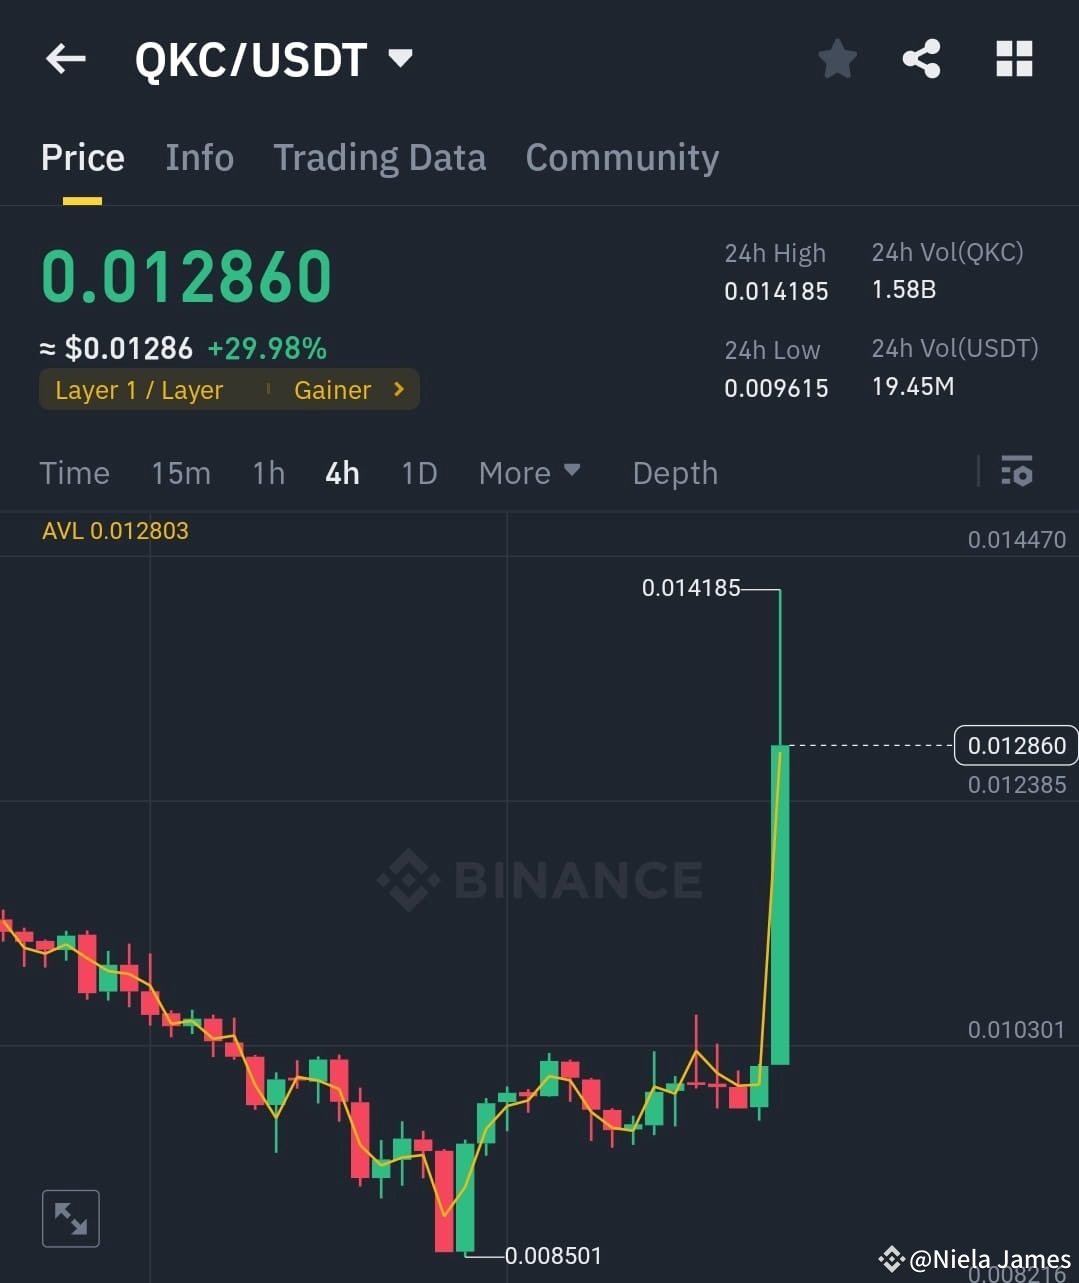
Task: Click the 0.012860 current price tag
Action: coord(1015,745)
